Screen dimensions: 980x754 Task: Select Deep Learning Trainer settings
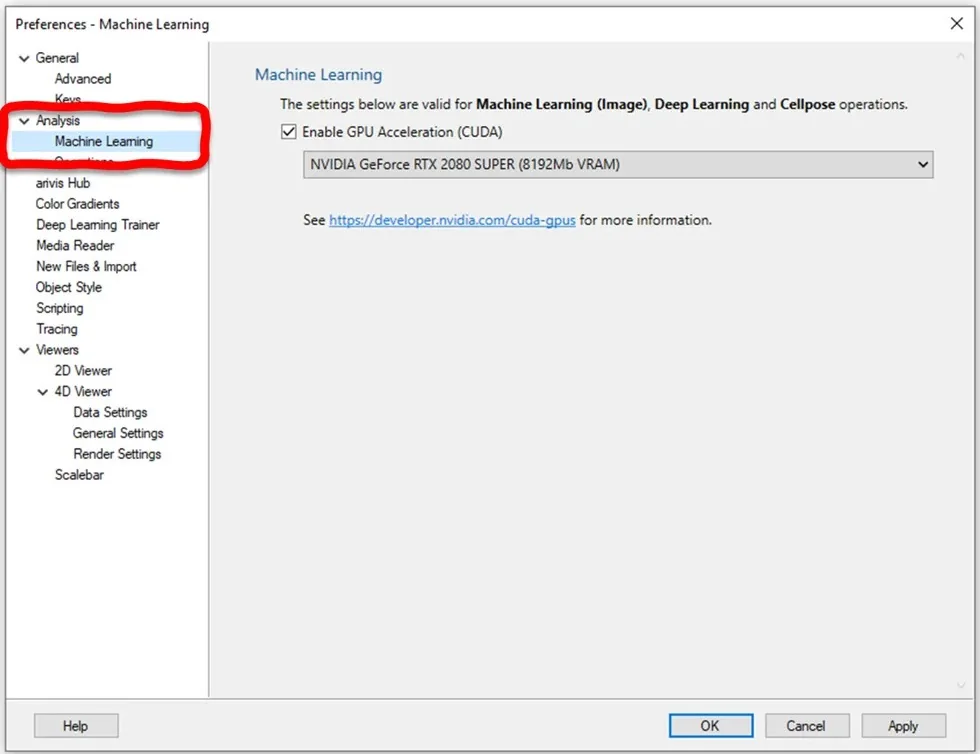pos(97,224)
